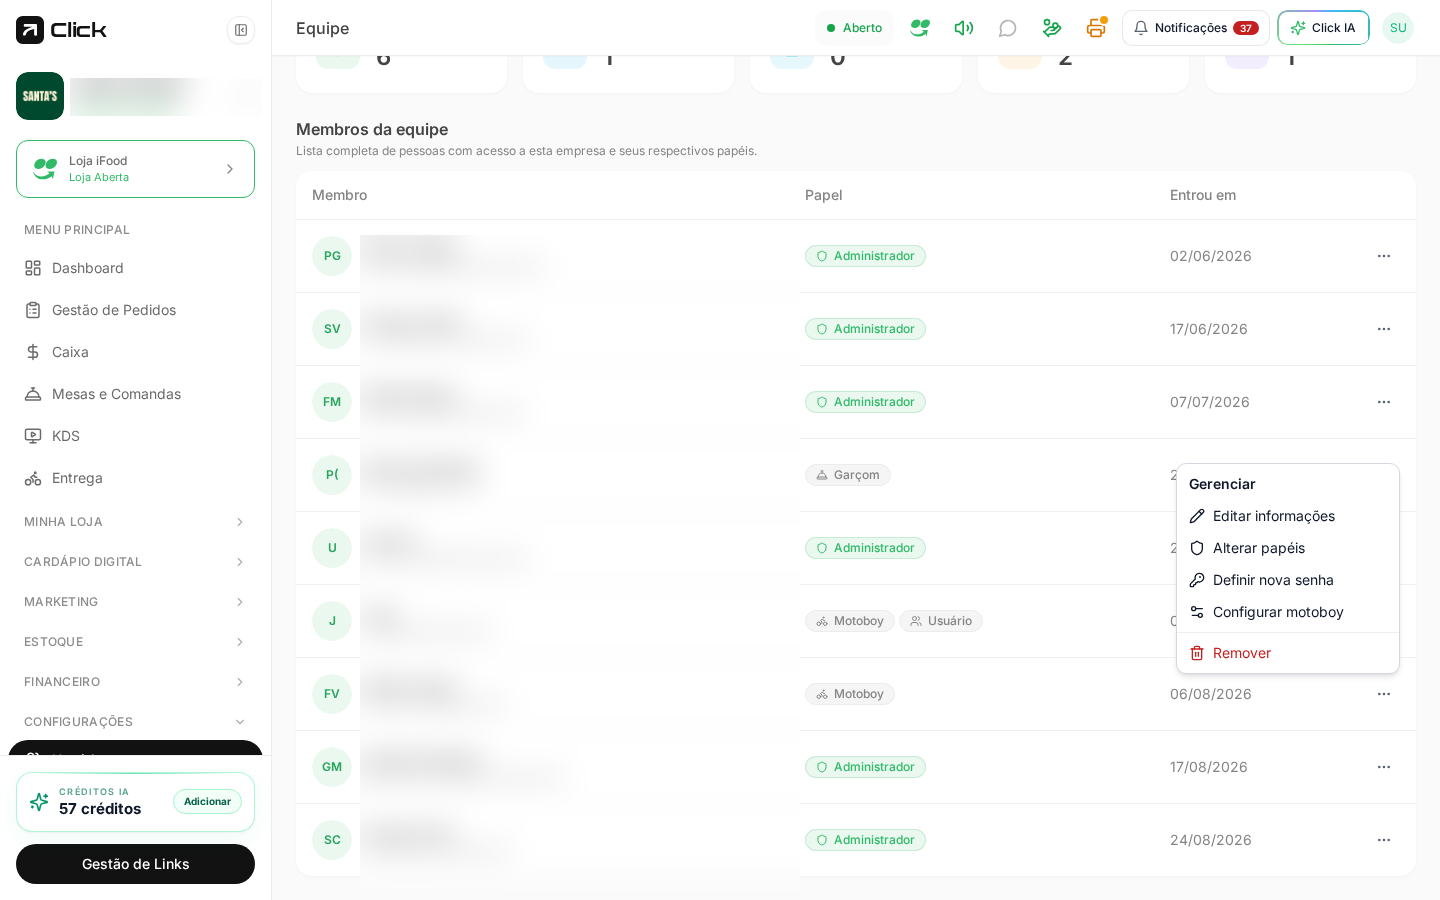Open actions menu for FM member row

(x=1384, y=402)
